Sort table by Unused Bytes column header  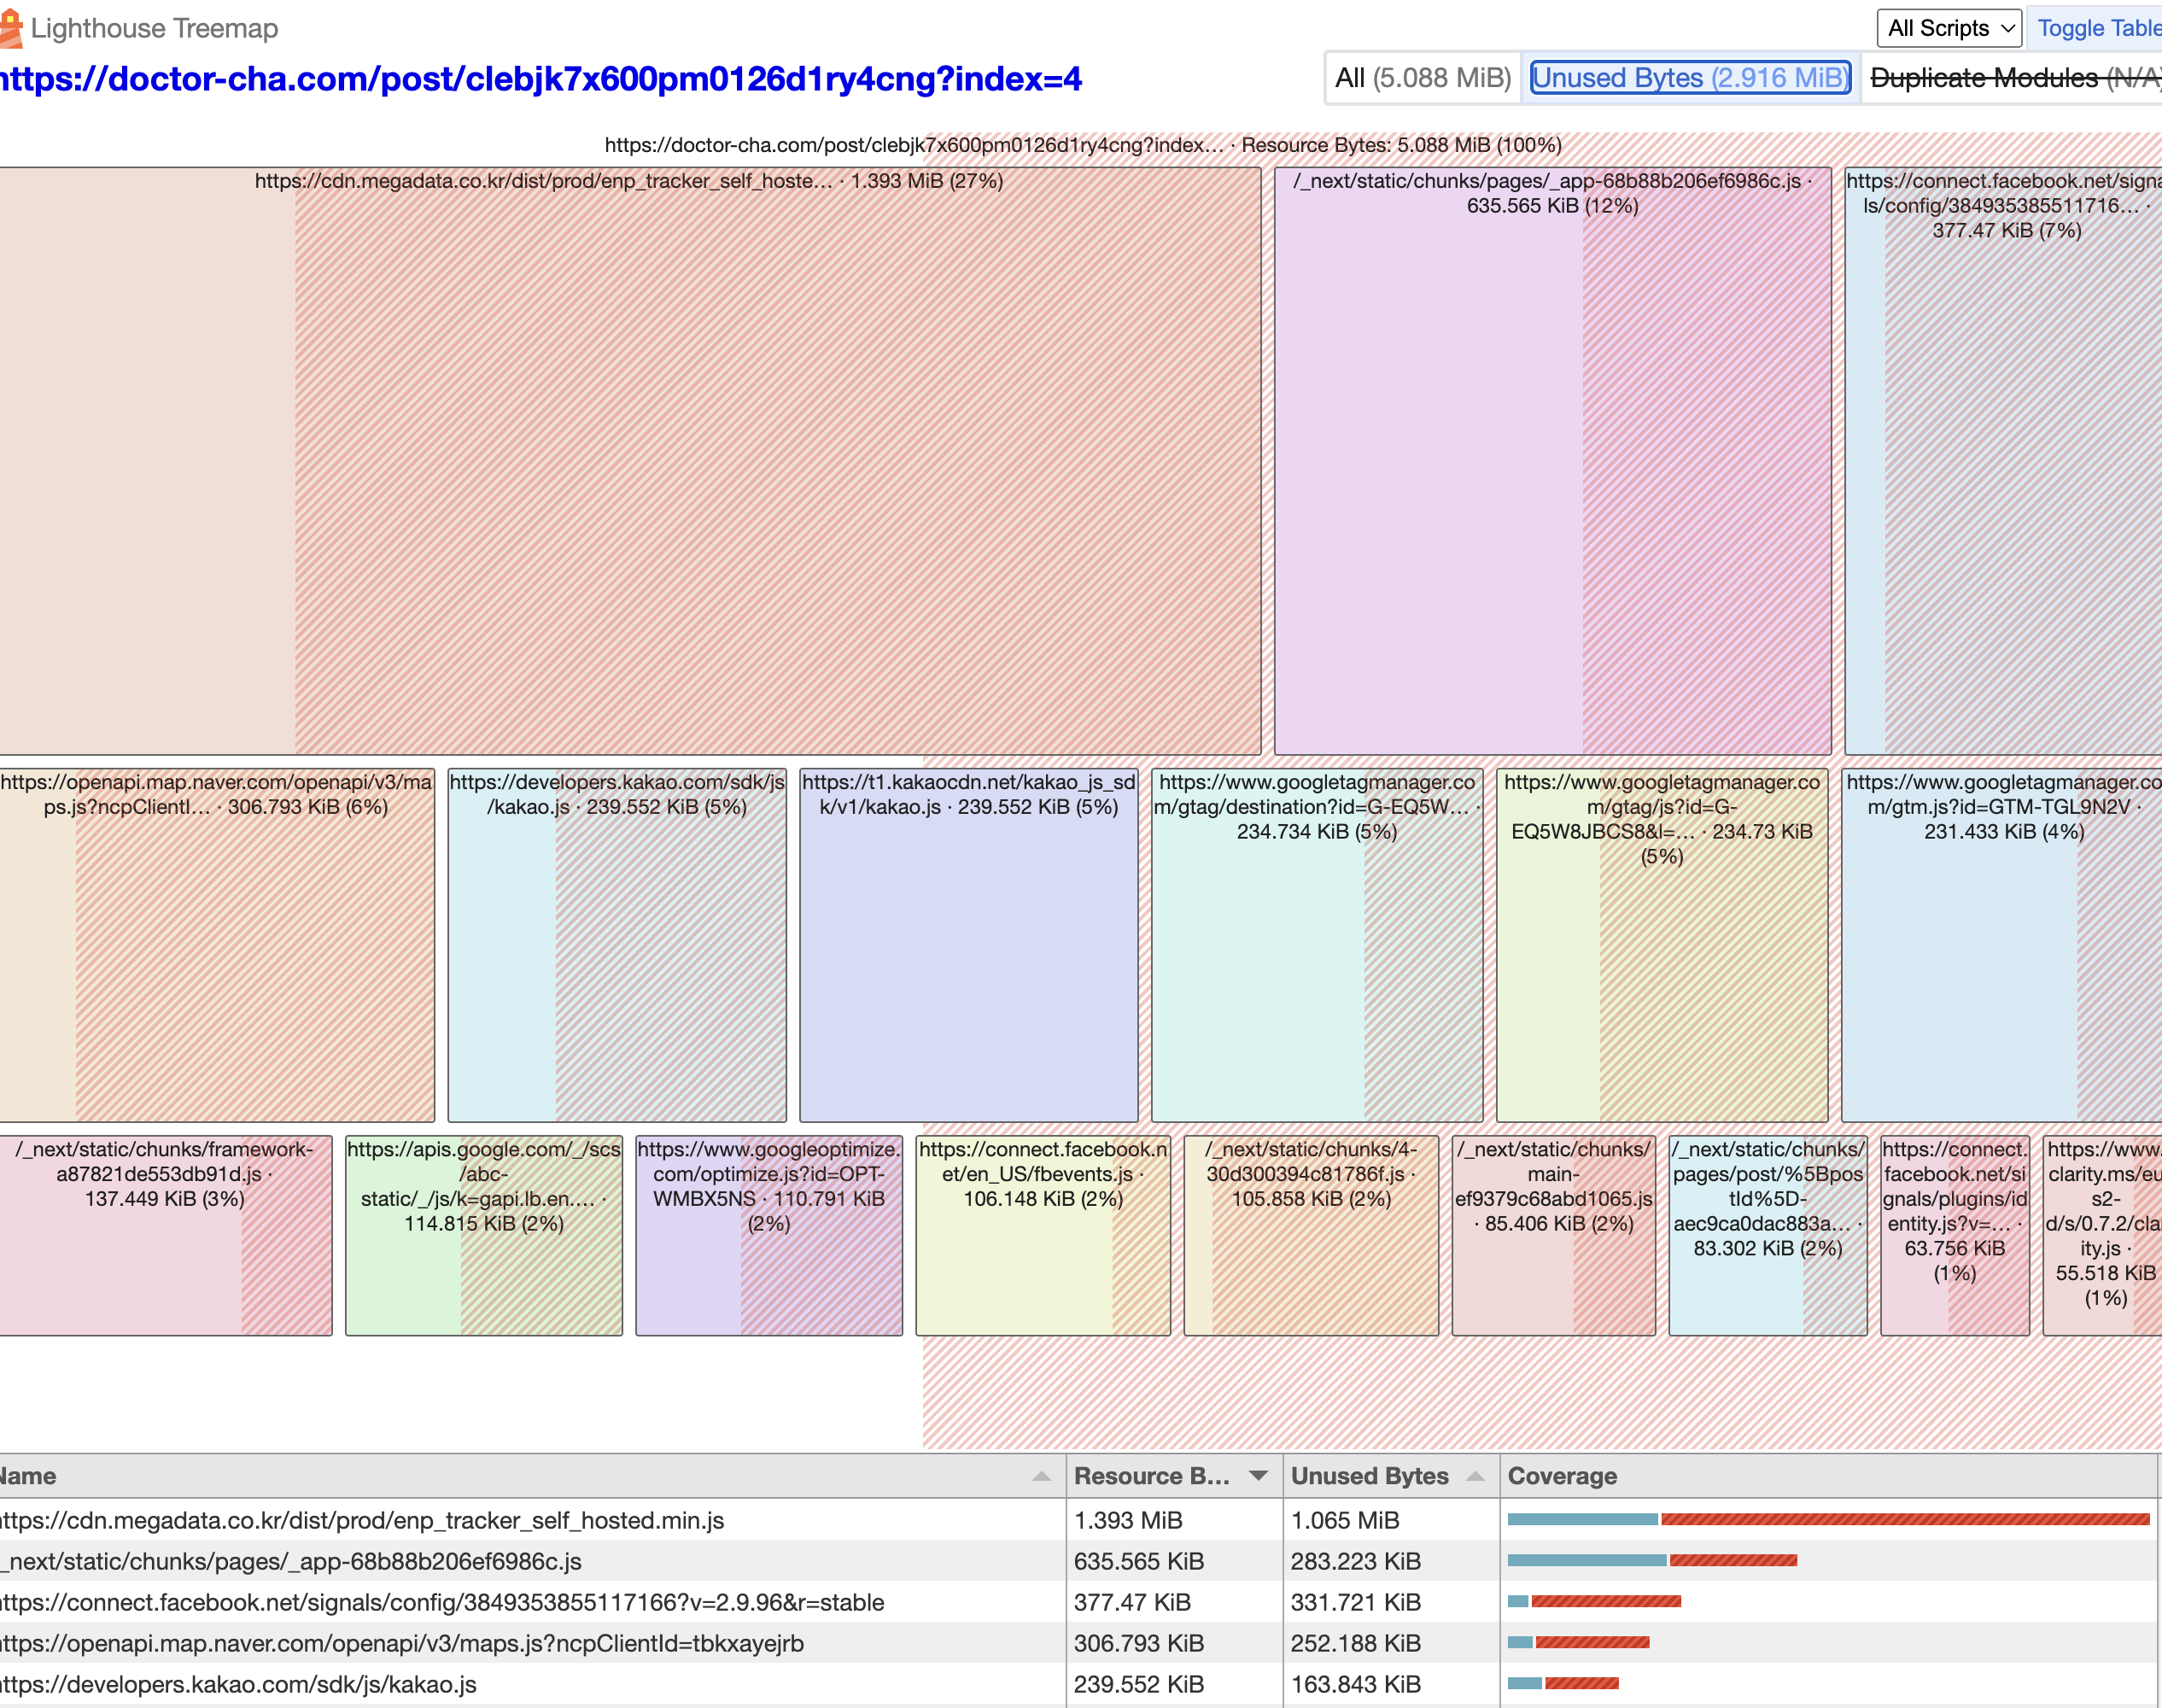pos(1391,1476)
